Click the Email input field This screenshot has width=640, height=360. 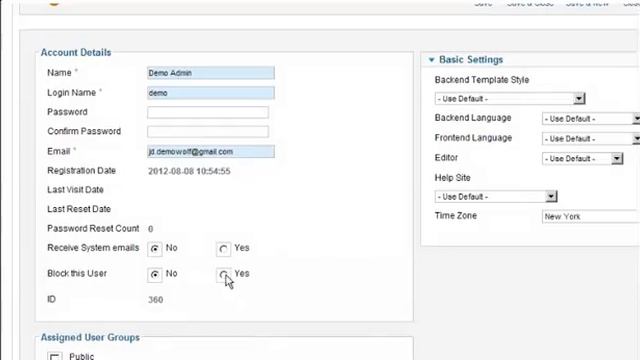click(x=211, y=151)
